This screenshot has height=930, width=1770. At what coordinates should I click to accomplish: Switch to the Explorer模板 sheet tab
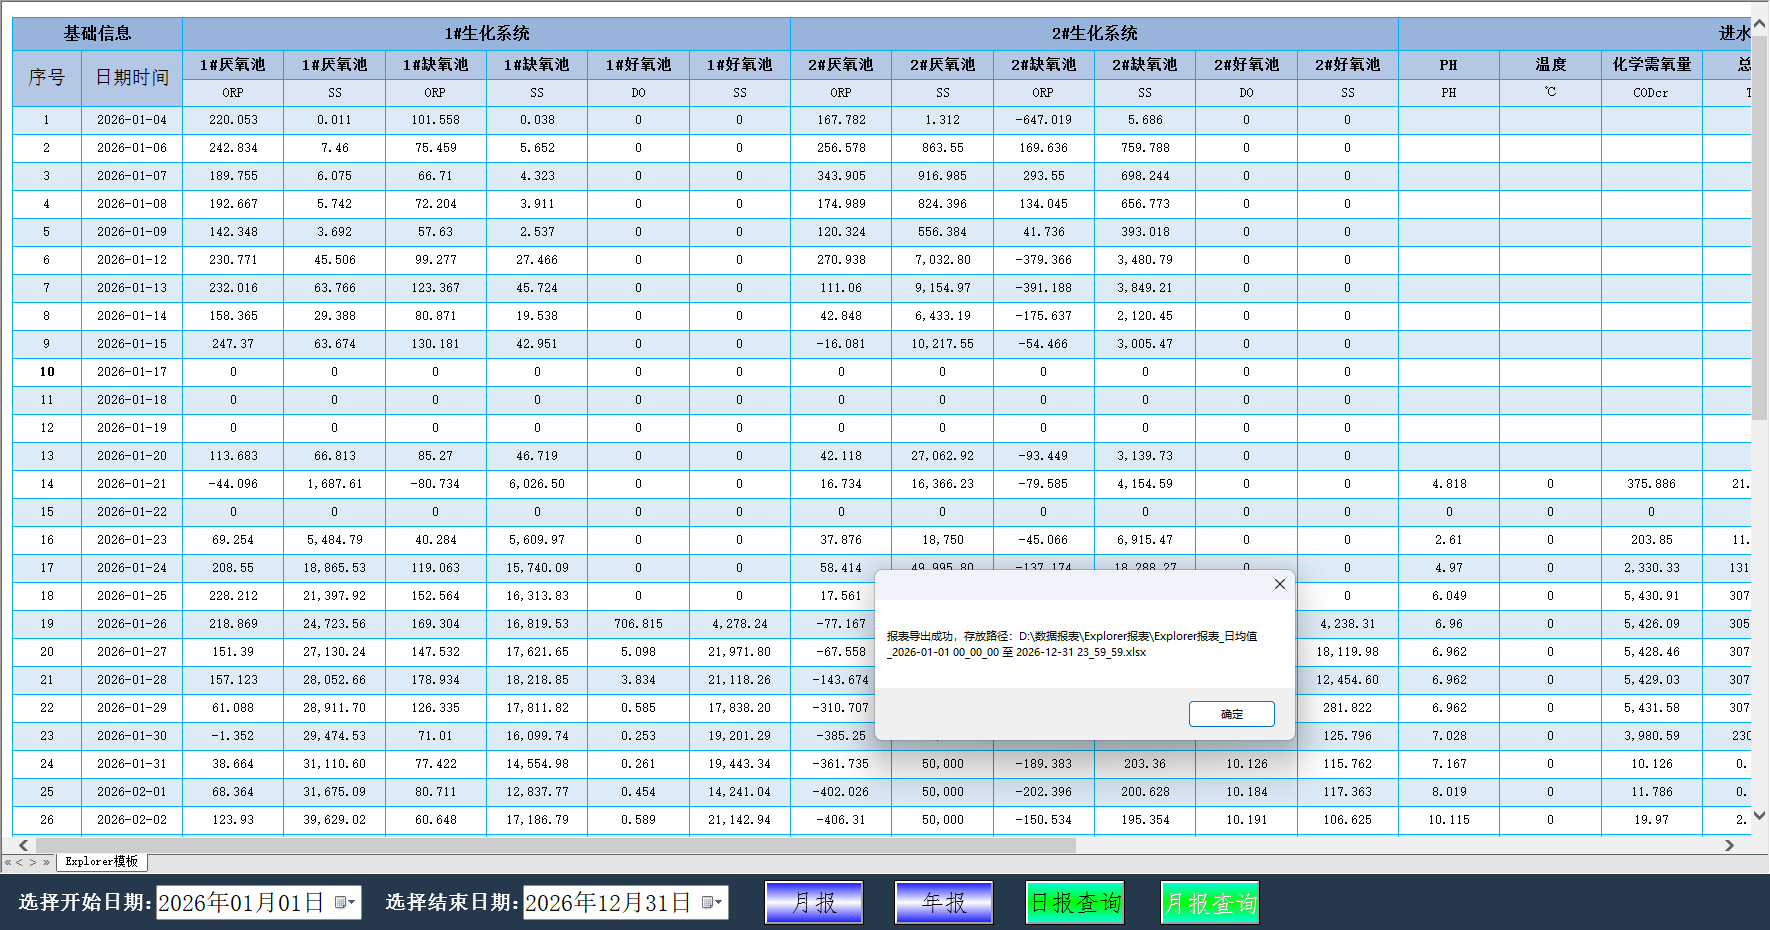(x=100, y=861)
